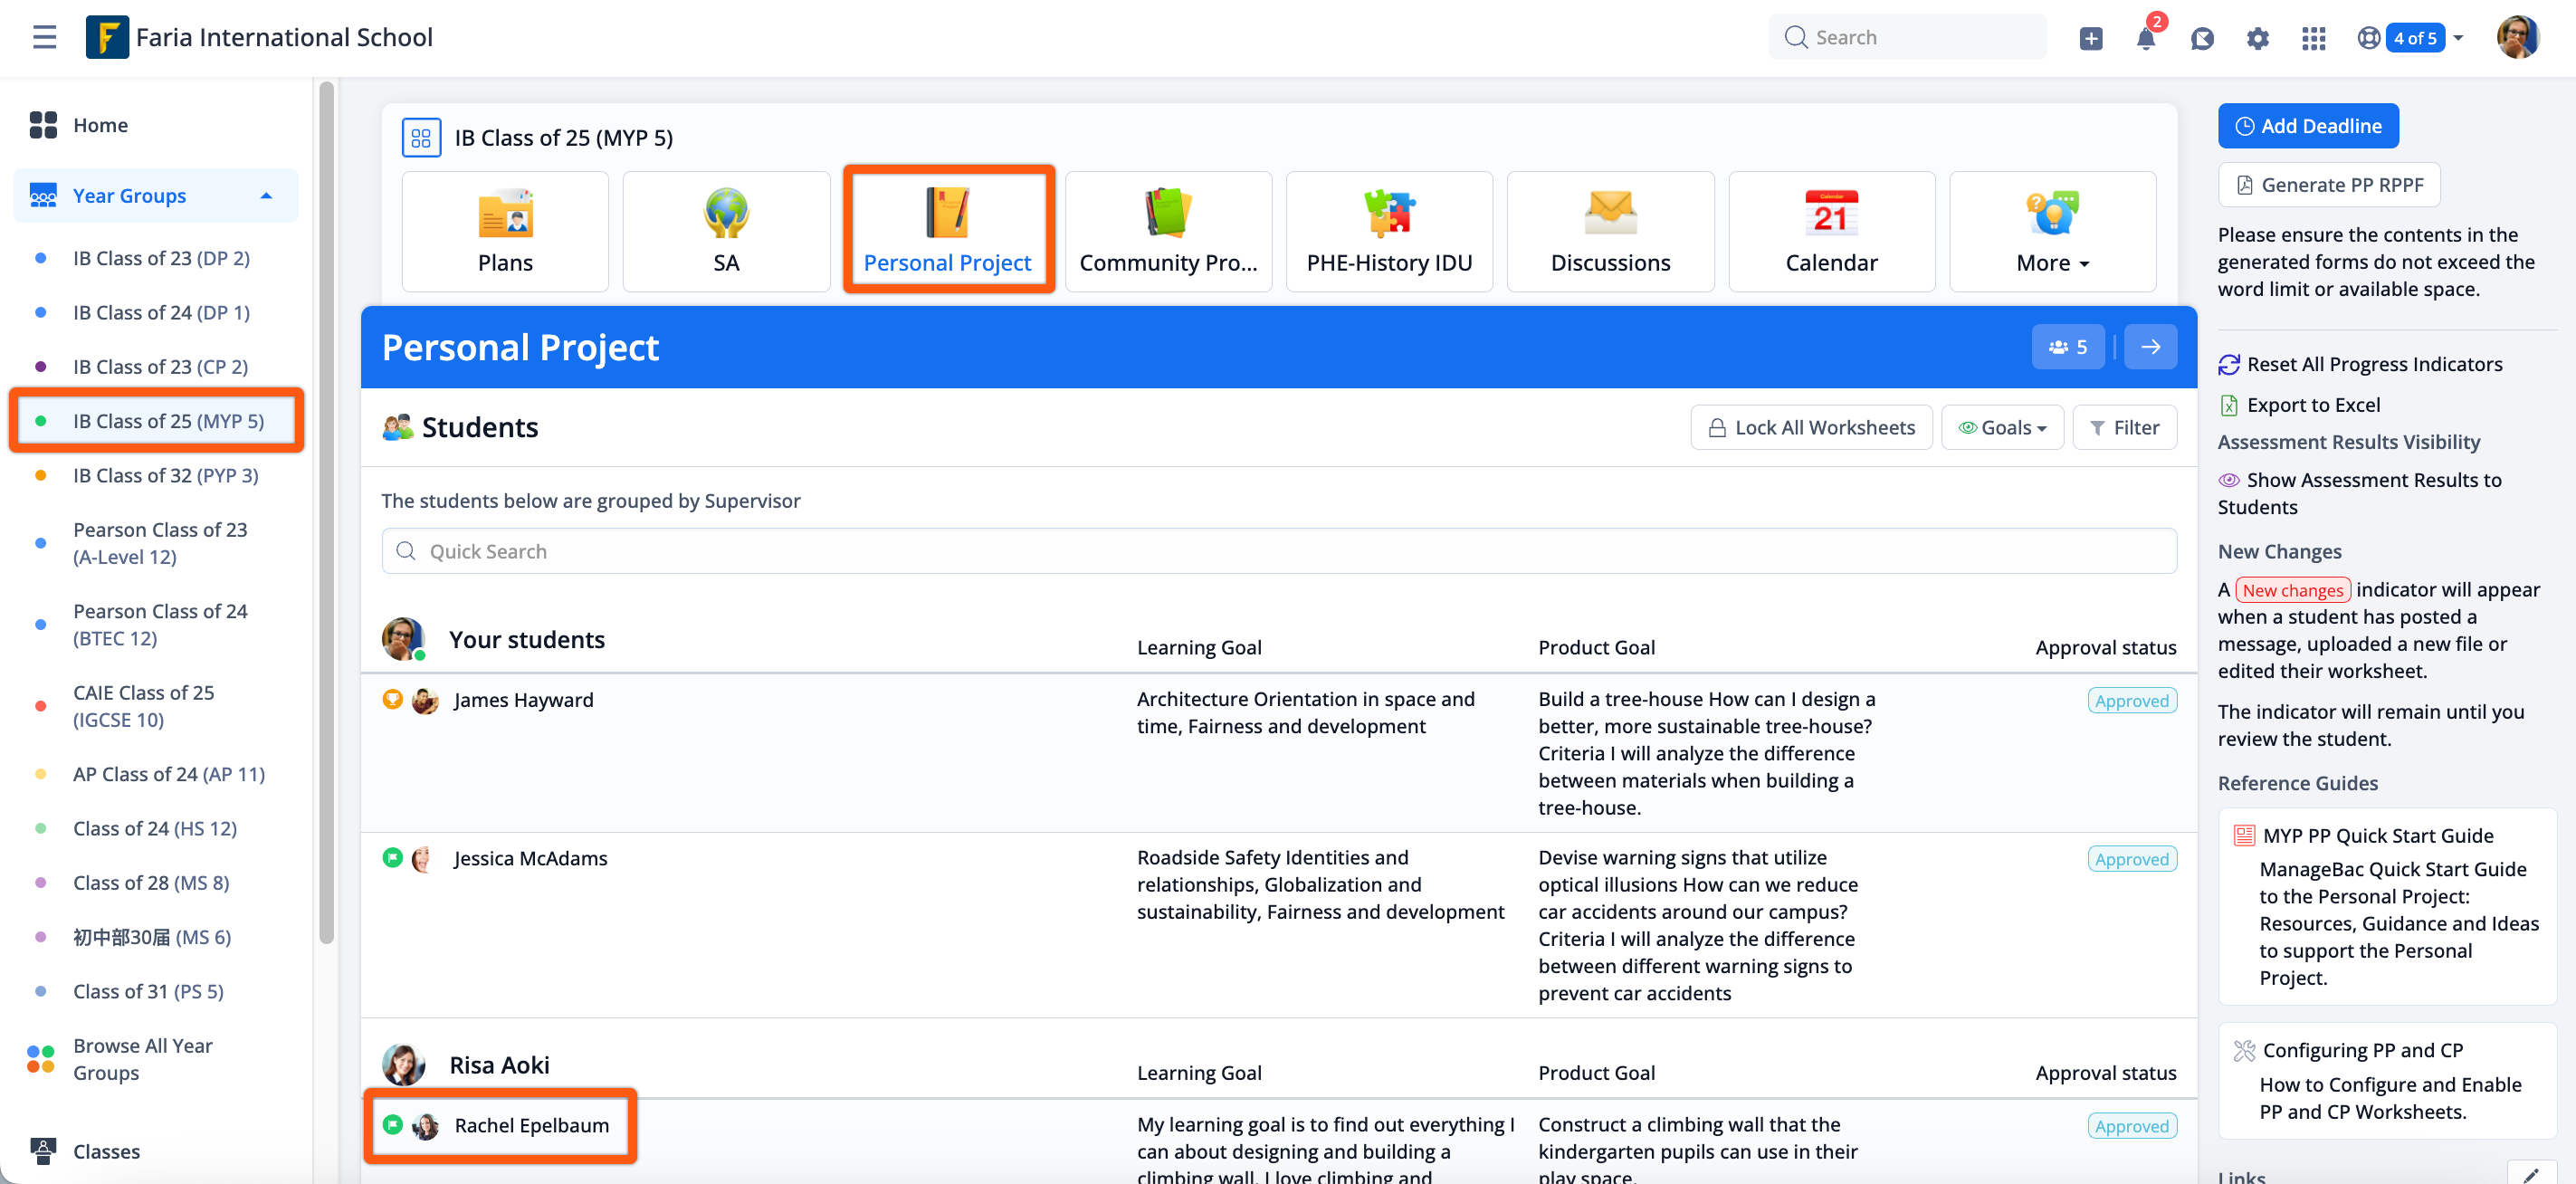Open the Plans tile
The image size is (2576, 1184).
[x=505, y=231]
